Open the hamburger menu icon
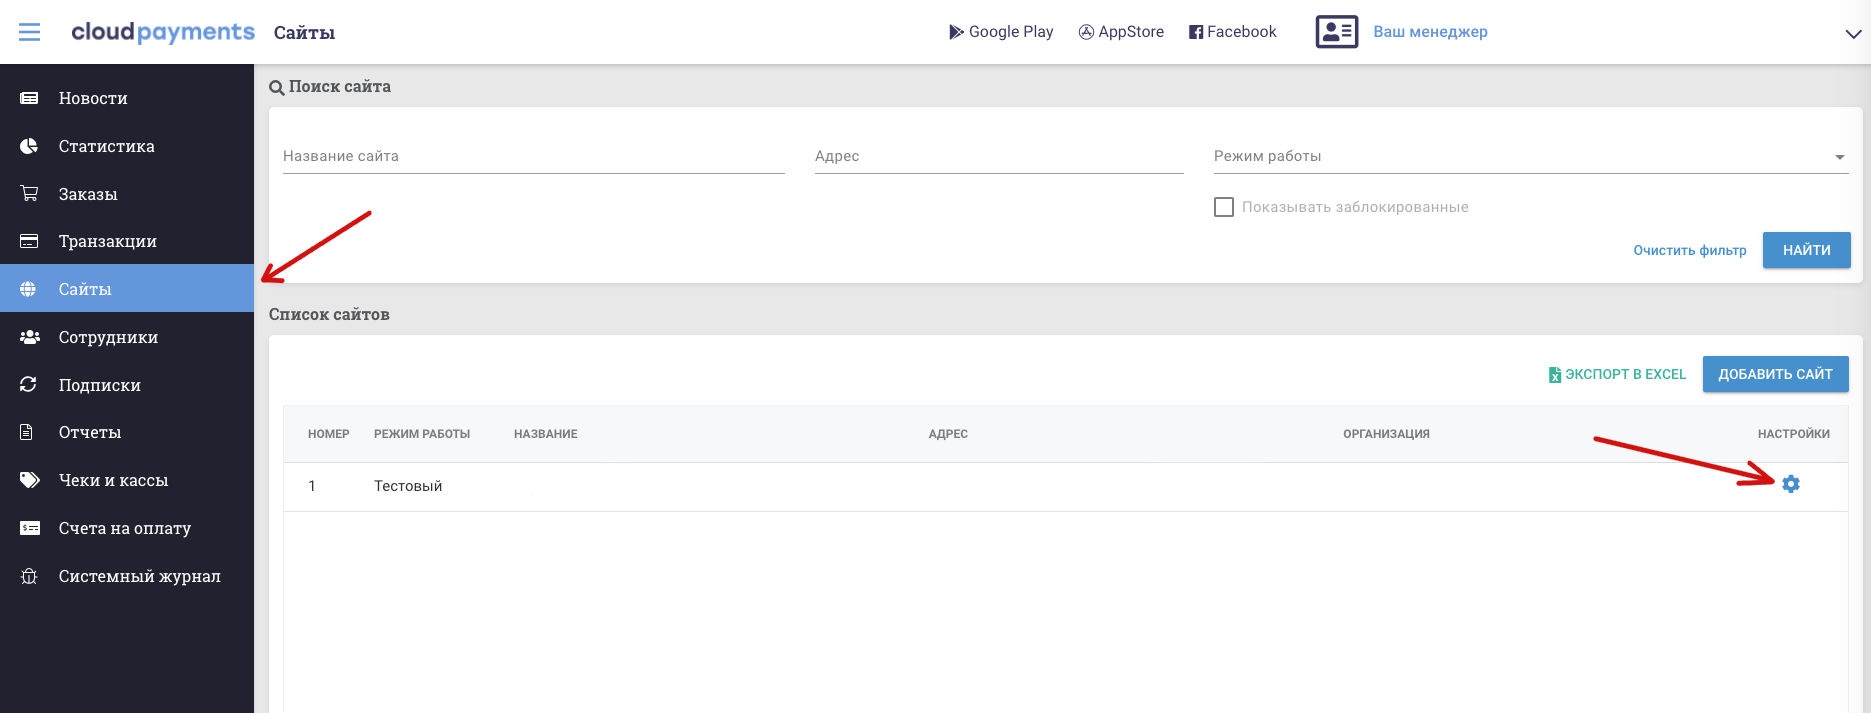The image size is (1871, 713). click(30, 32)
